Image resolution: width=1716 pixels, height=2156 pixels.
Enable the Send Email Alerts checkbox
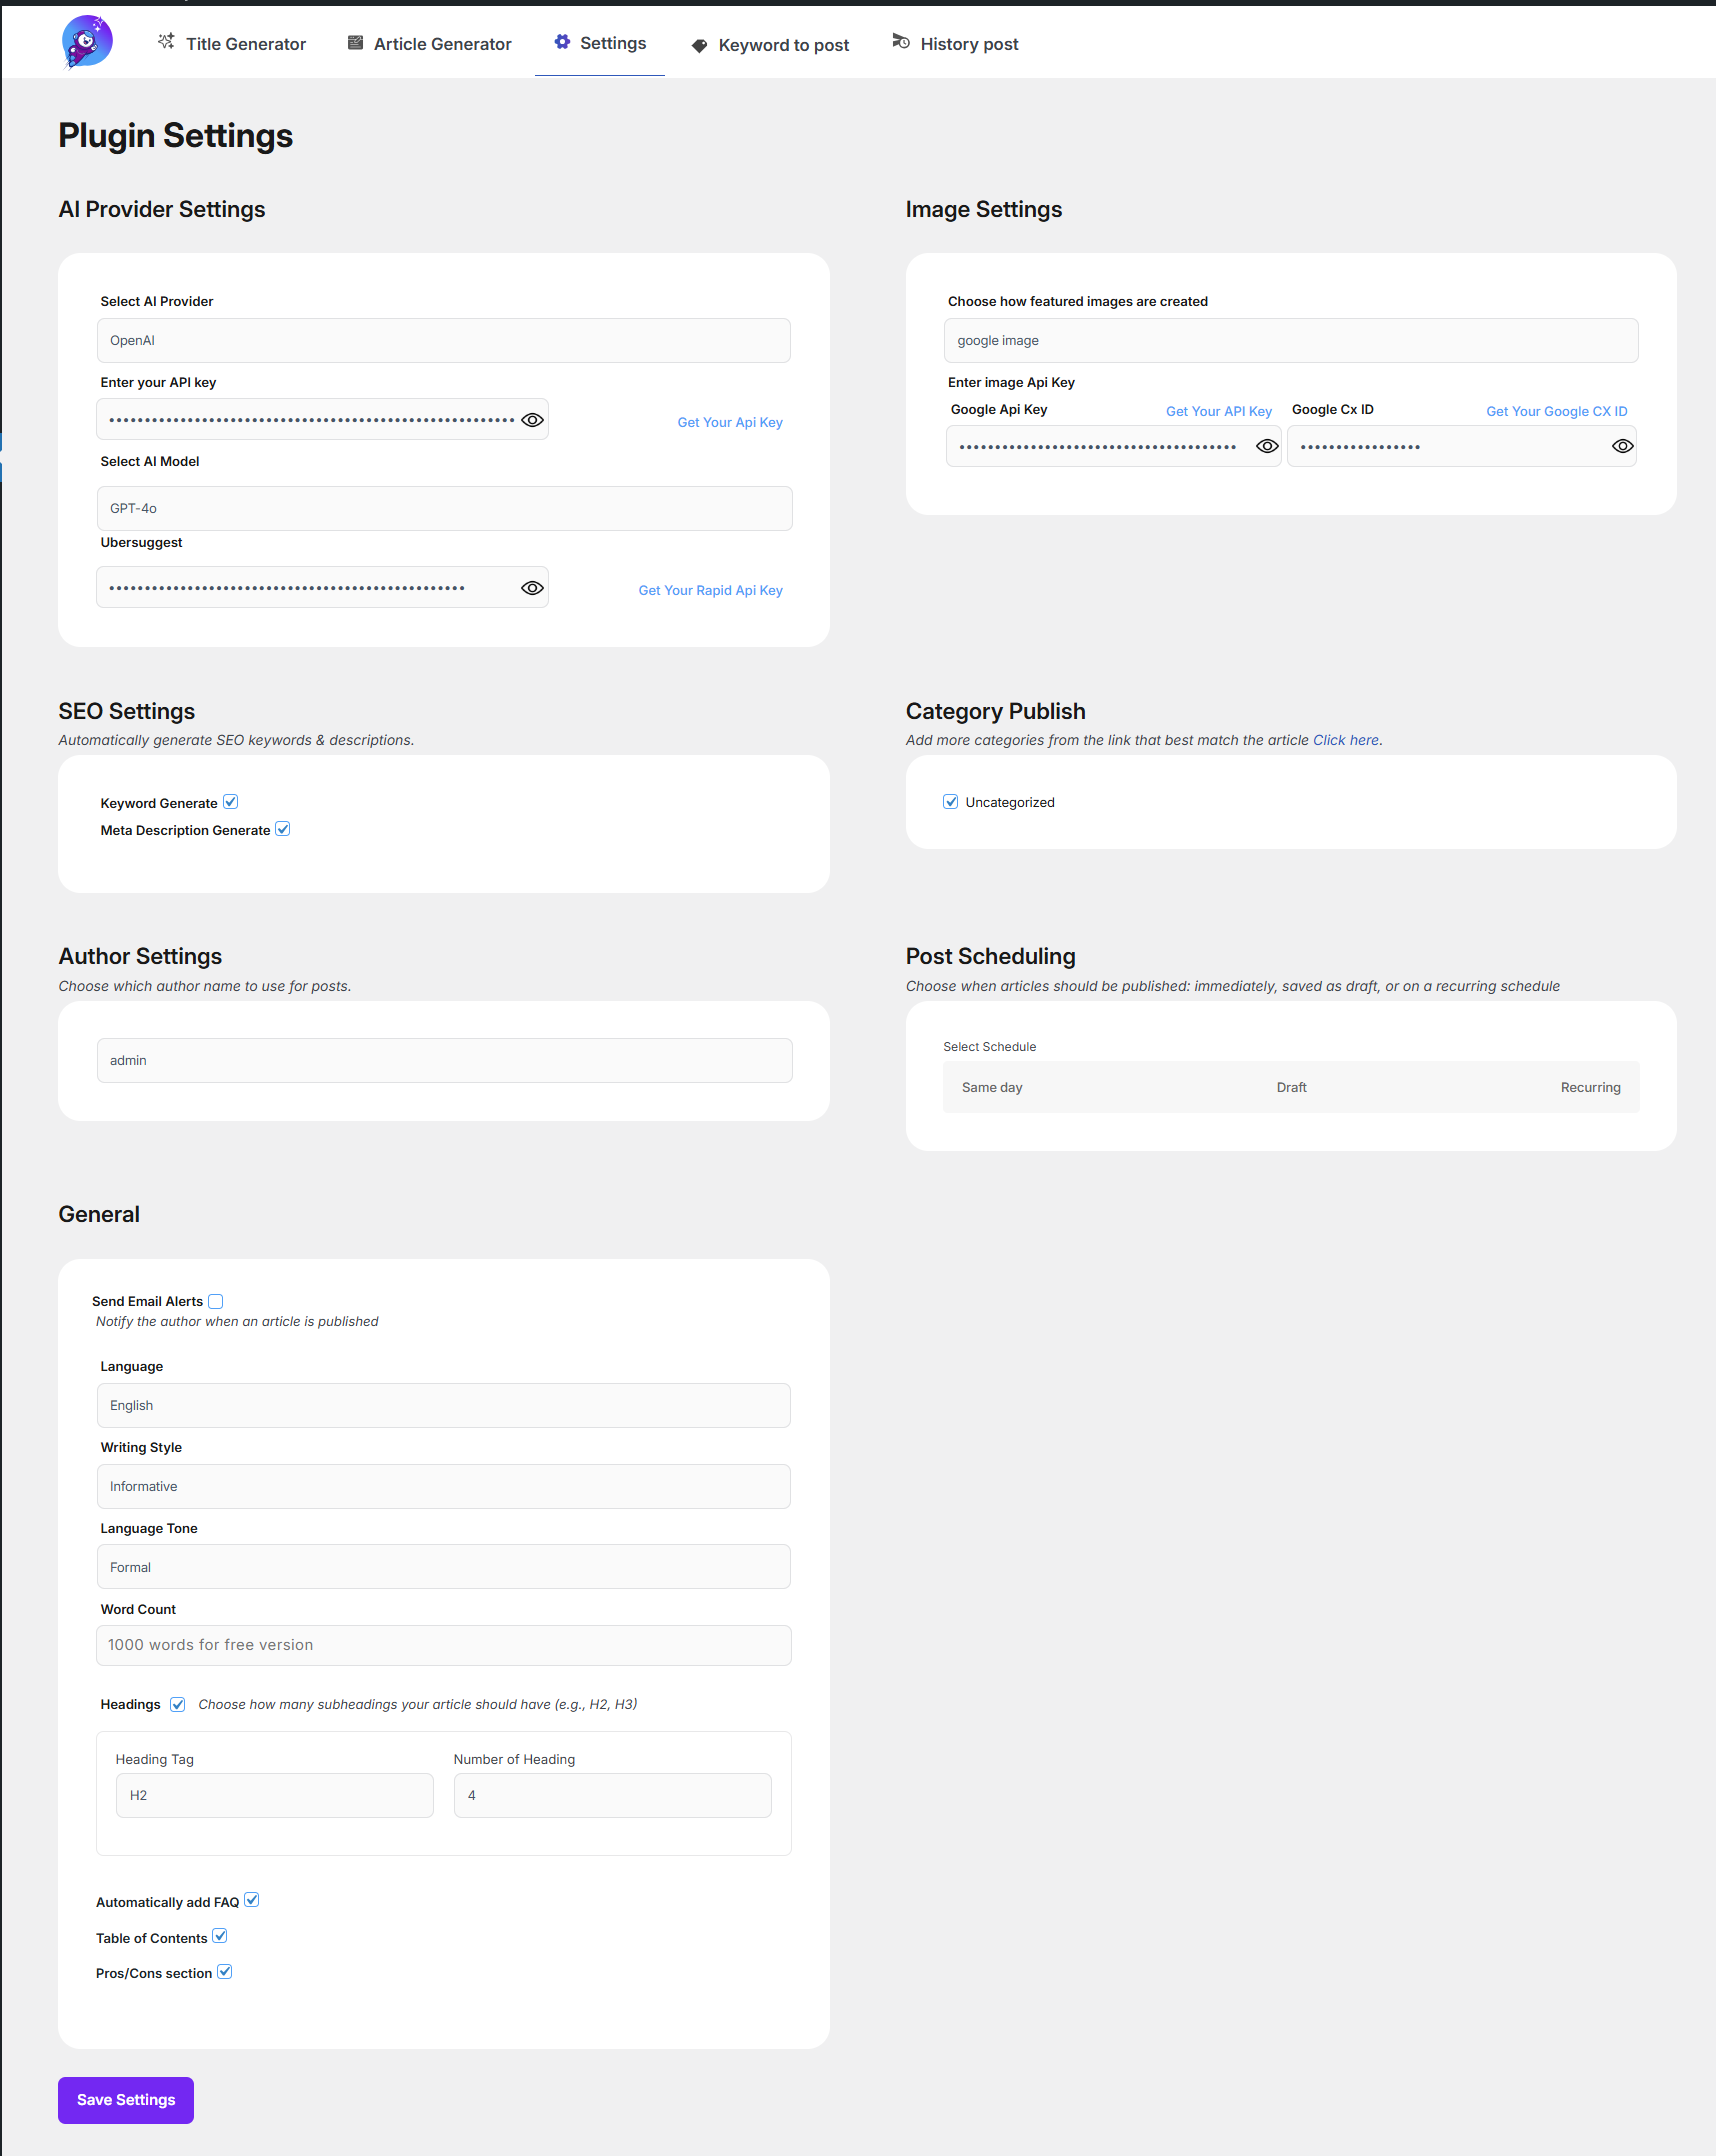point(216,1301)
